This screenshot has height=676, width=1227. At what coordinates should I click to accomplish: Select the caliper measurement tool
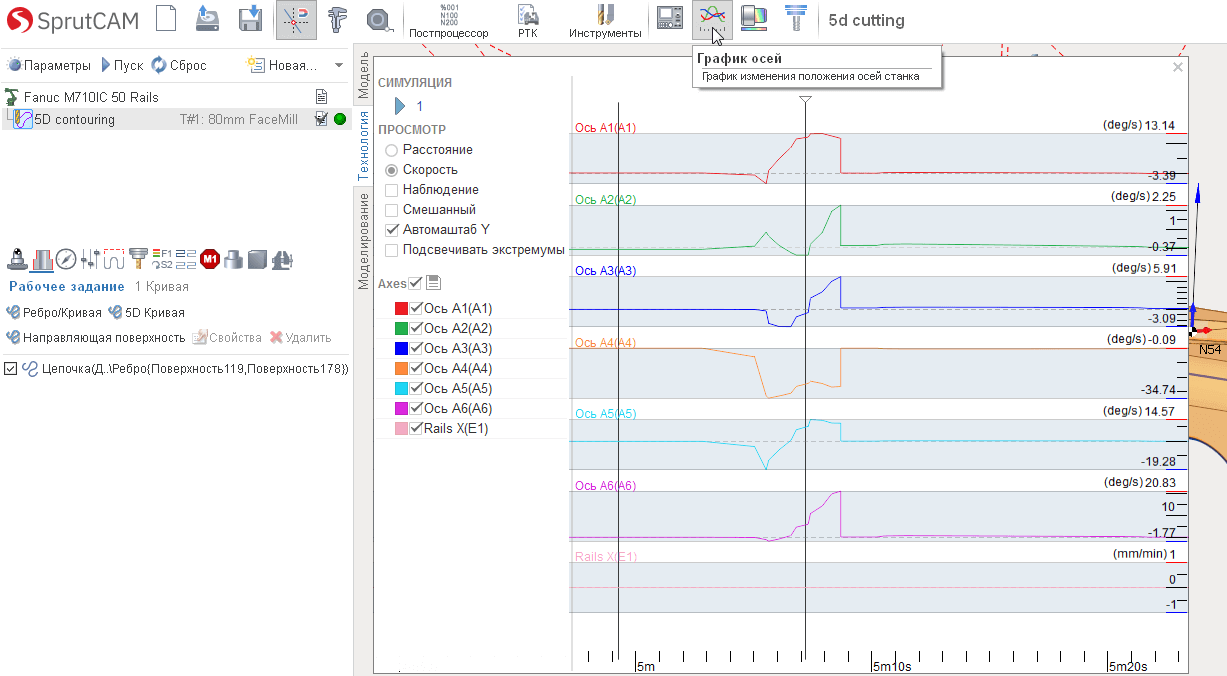[336, 19]
